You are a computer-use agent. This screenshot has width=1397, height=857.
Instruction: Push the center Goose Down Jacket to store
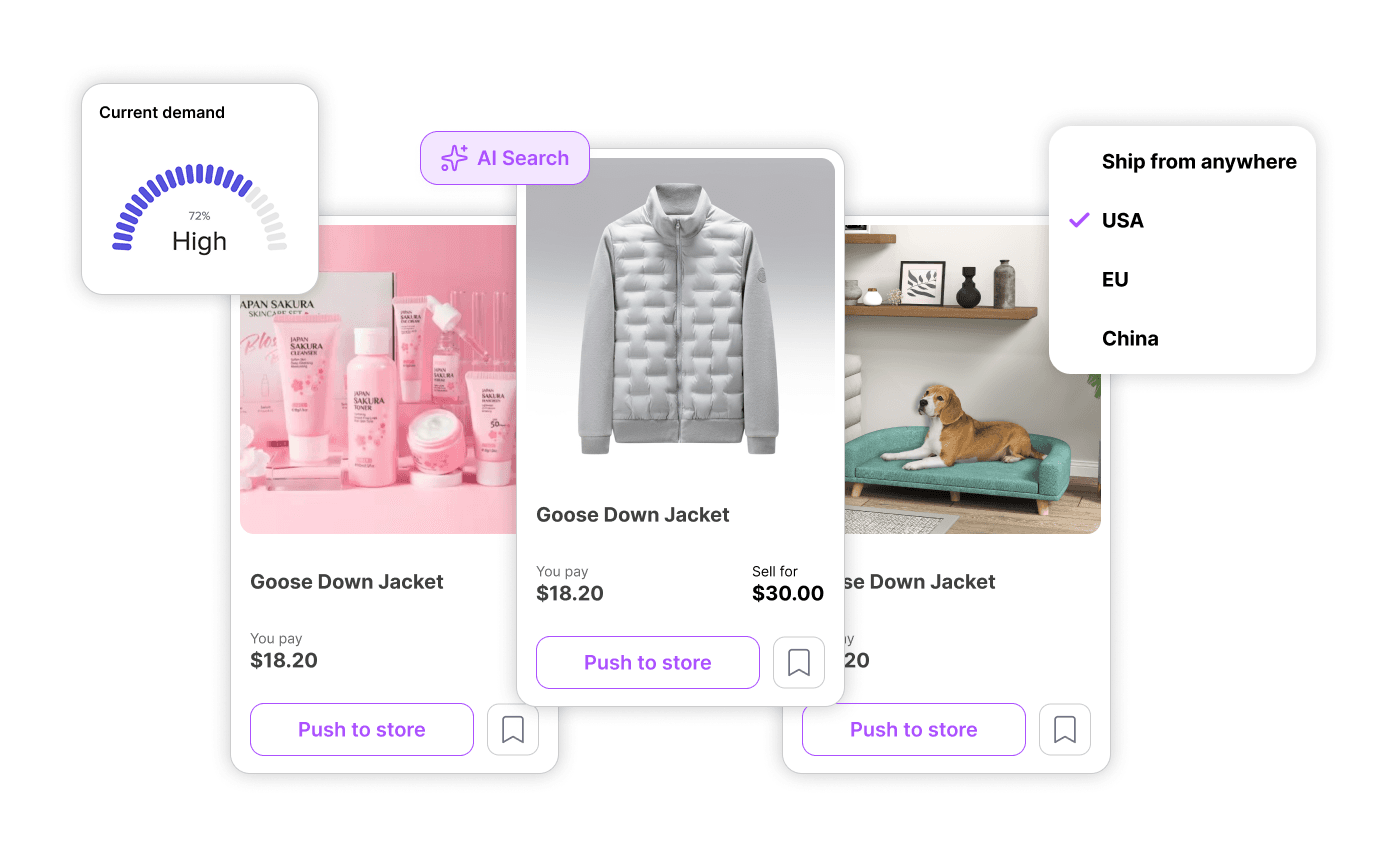[647, 662]
